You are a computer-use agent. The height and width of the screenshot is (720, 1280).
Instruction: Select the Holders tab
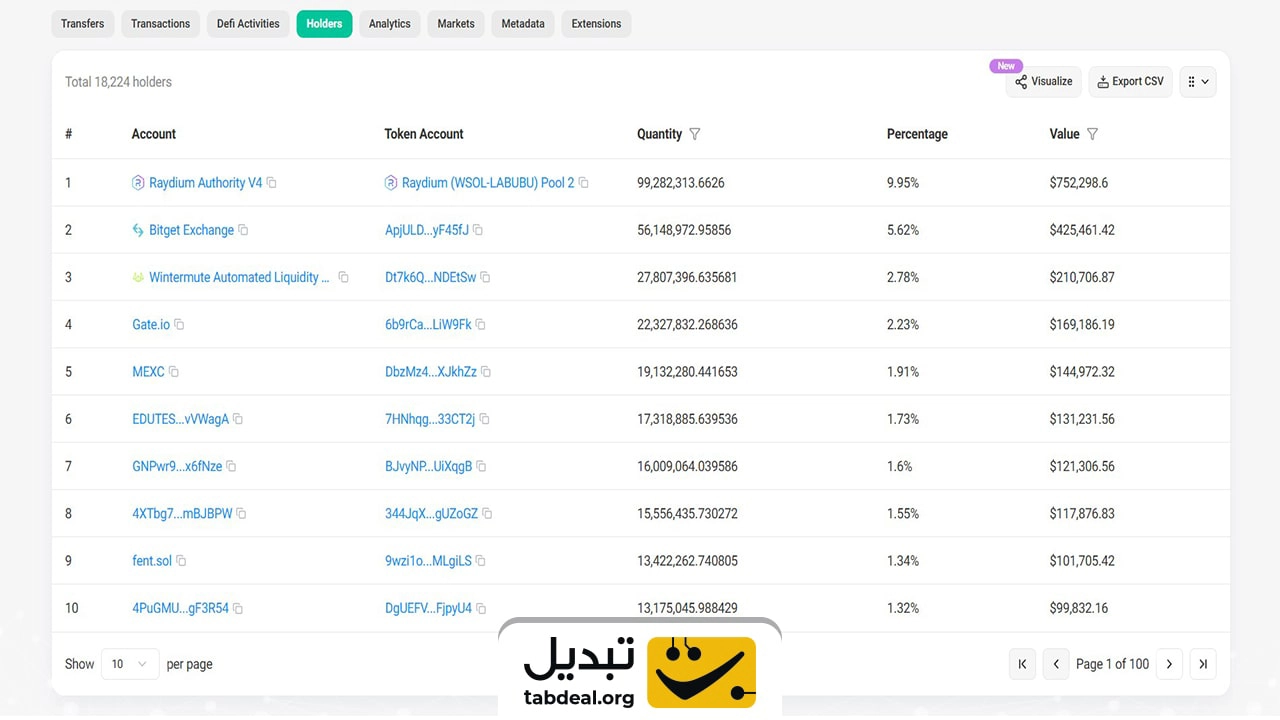[324, 24]
